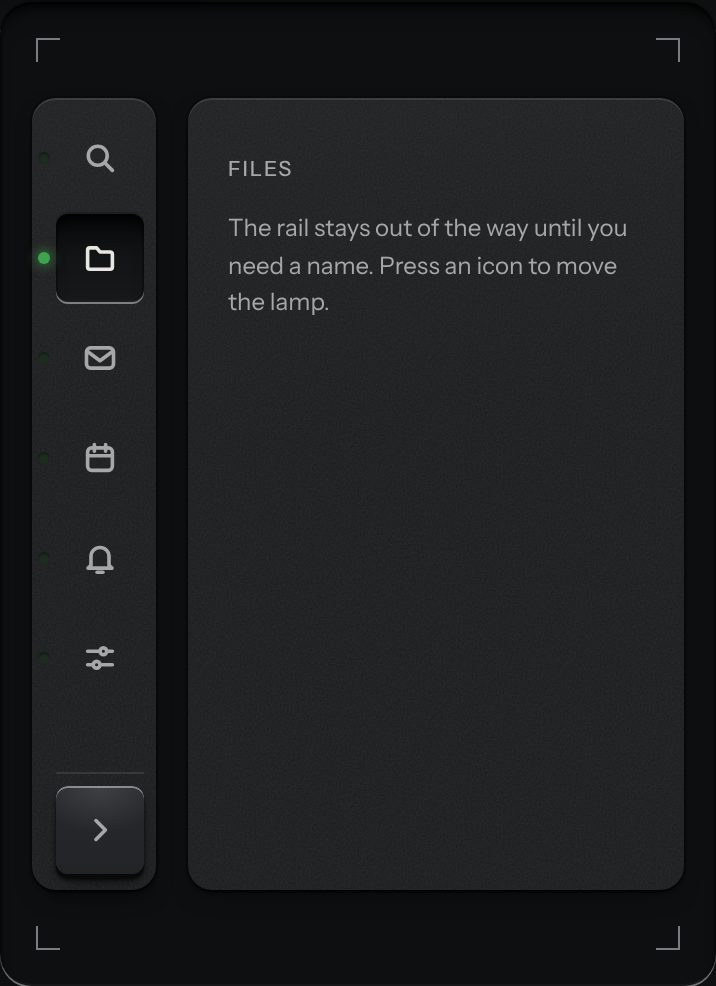The image size is (716, 986).
Task: Open the Settings sliders icon
Action: pos(100,658)
